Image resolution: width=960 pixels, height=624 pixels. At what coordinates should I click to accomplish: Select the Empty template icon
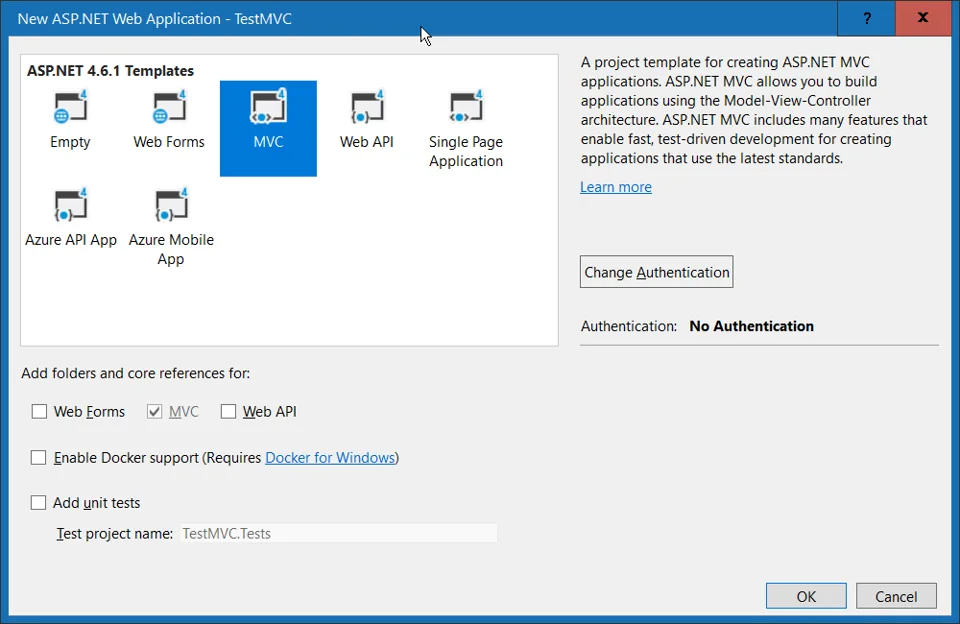tap(70, 108)
